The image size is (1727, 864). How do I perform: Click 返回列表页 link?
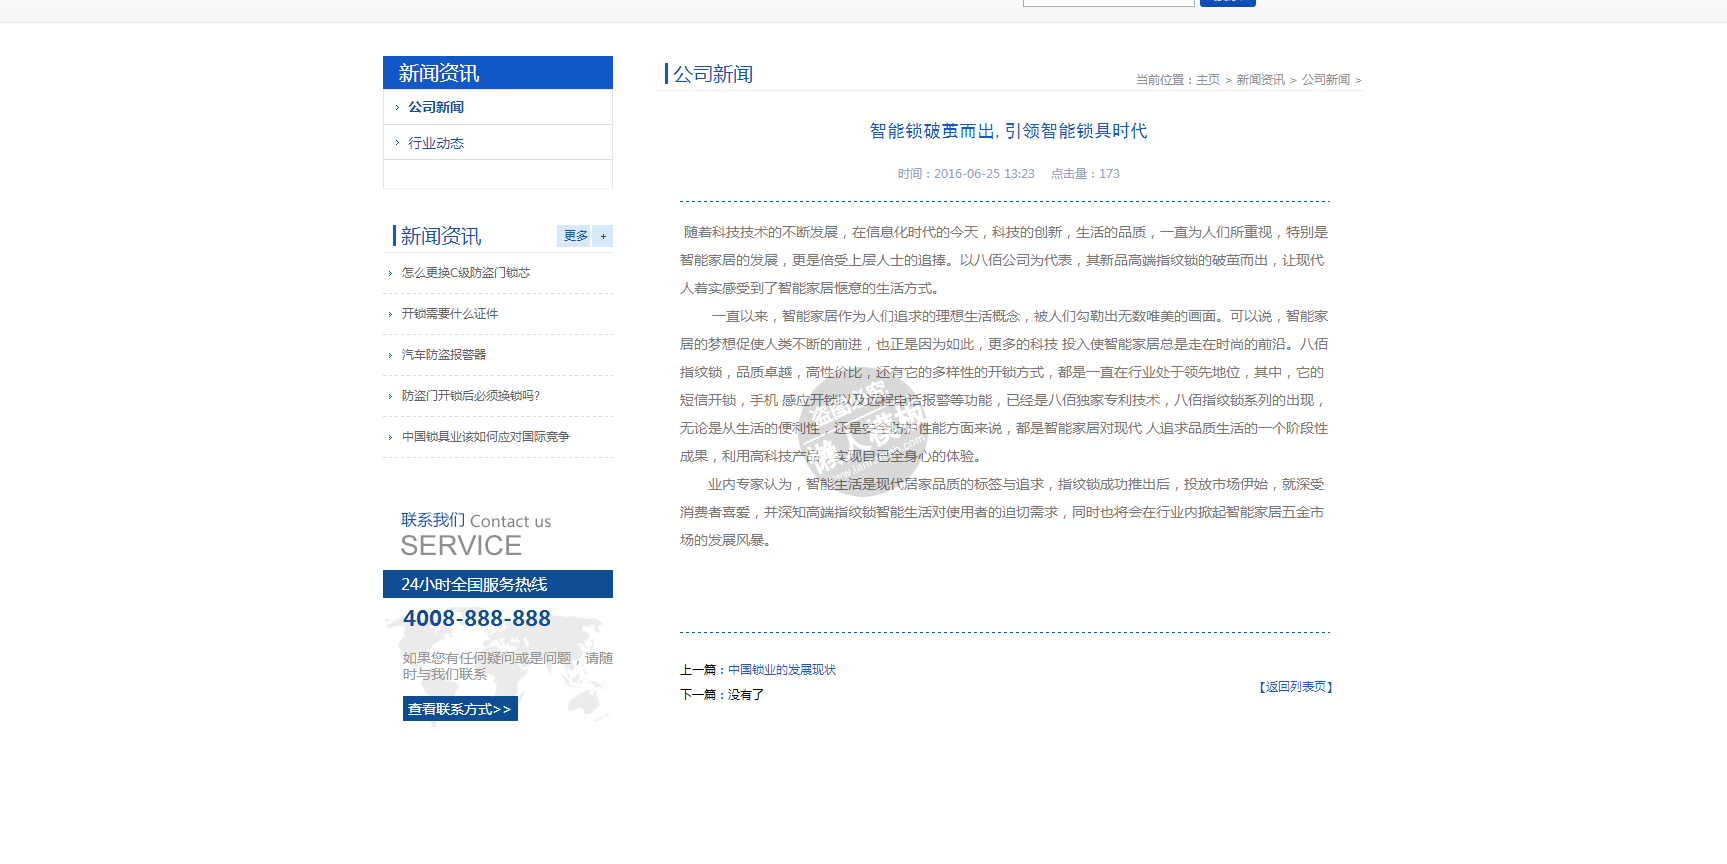tap(1296, 687)
